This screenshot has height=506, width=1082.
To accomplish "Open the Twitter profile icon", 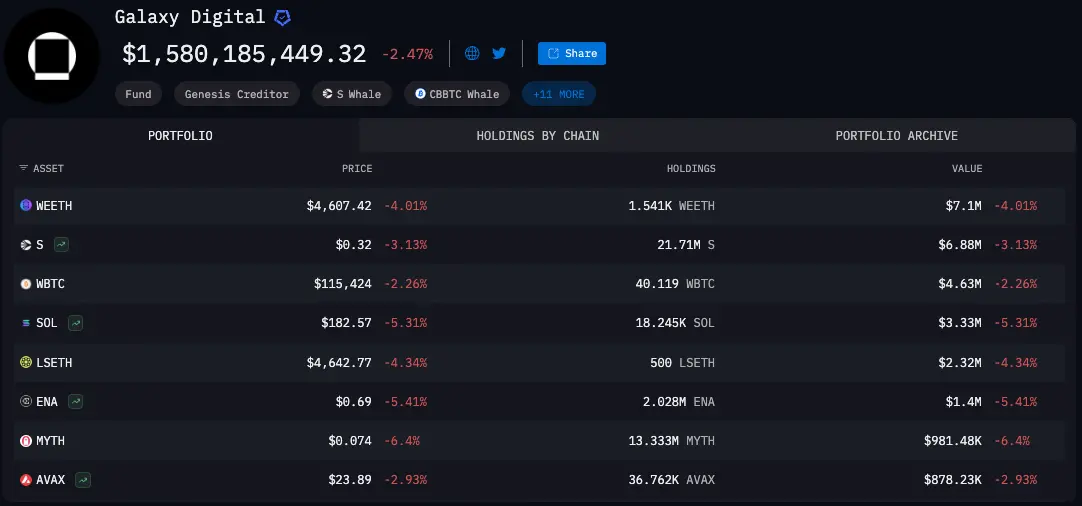I will [x=499, y=53].
